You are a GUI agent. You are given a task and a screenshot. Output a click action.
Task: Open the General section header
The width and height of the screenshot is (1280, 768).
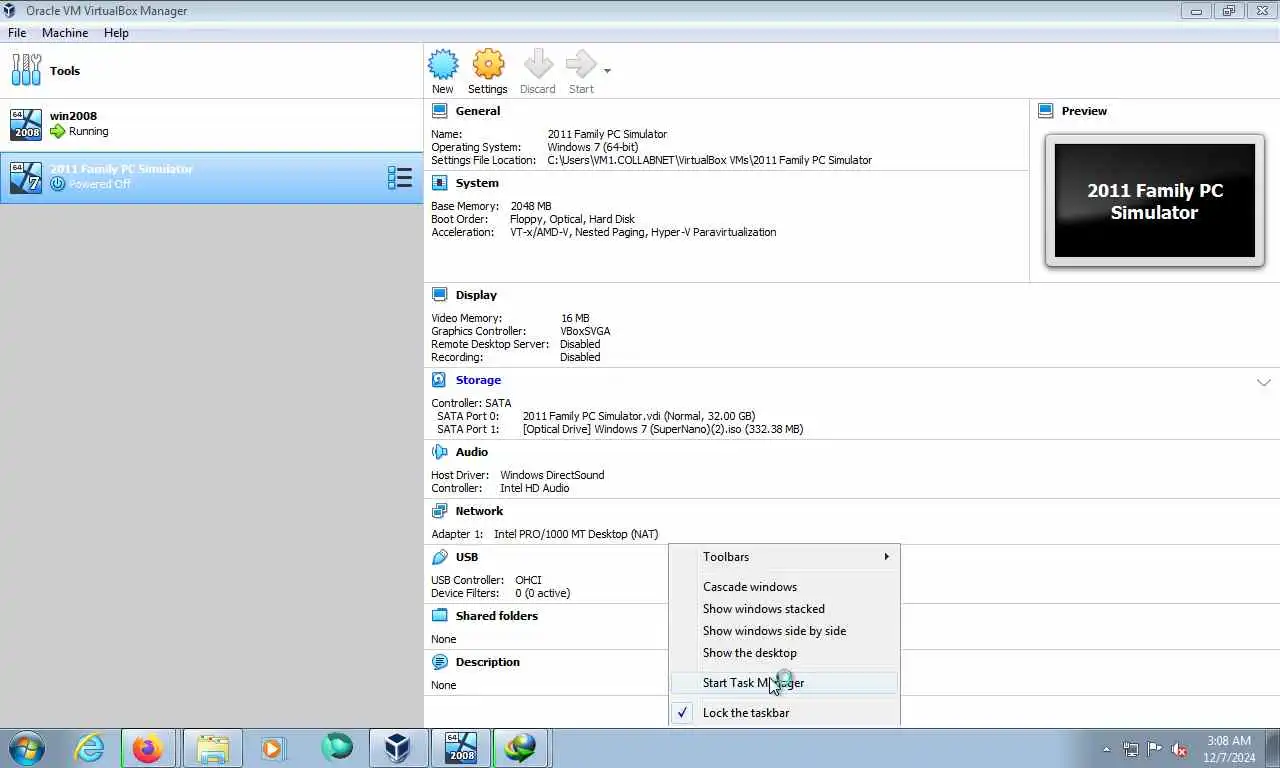coord(478,111)
